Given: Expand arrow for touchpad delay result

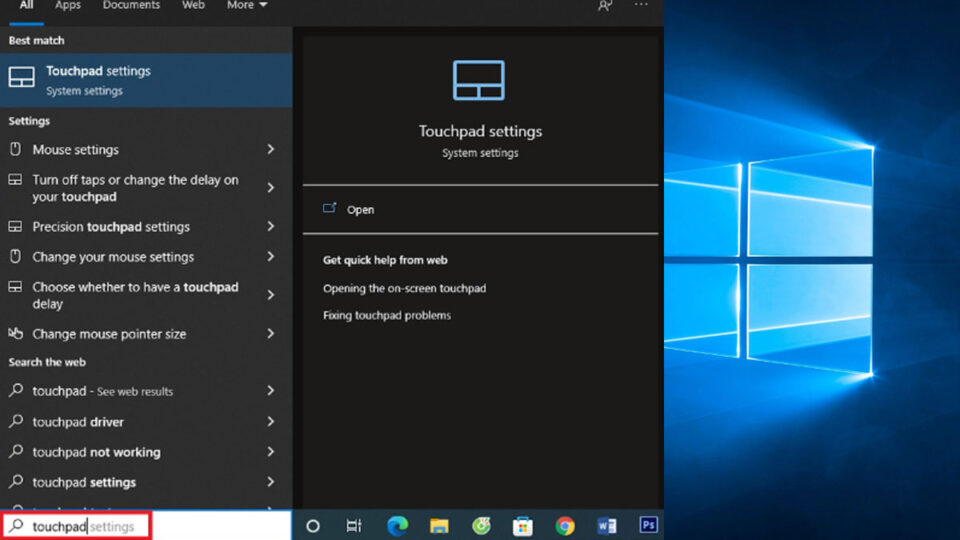Looking at the screenshot, I should coord(271,295).
